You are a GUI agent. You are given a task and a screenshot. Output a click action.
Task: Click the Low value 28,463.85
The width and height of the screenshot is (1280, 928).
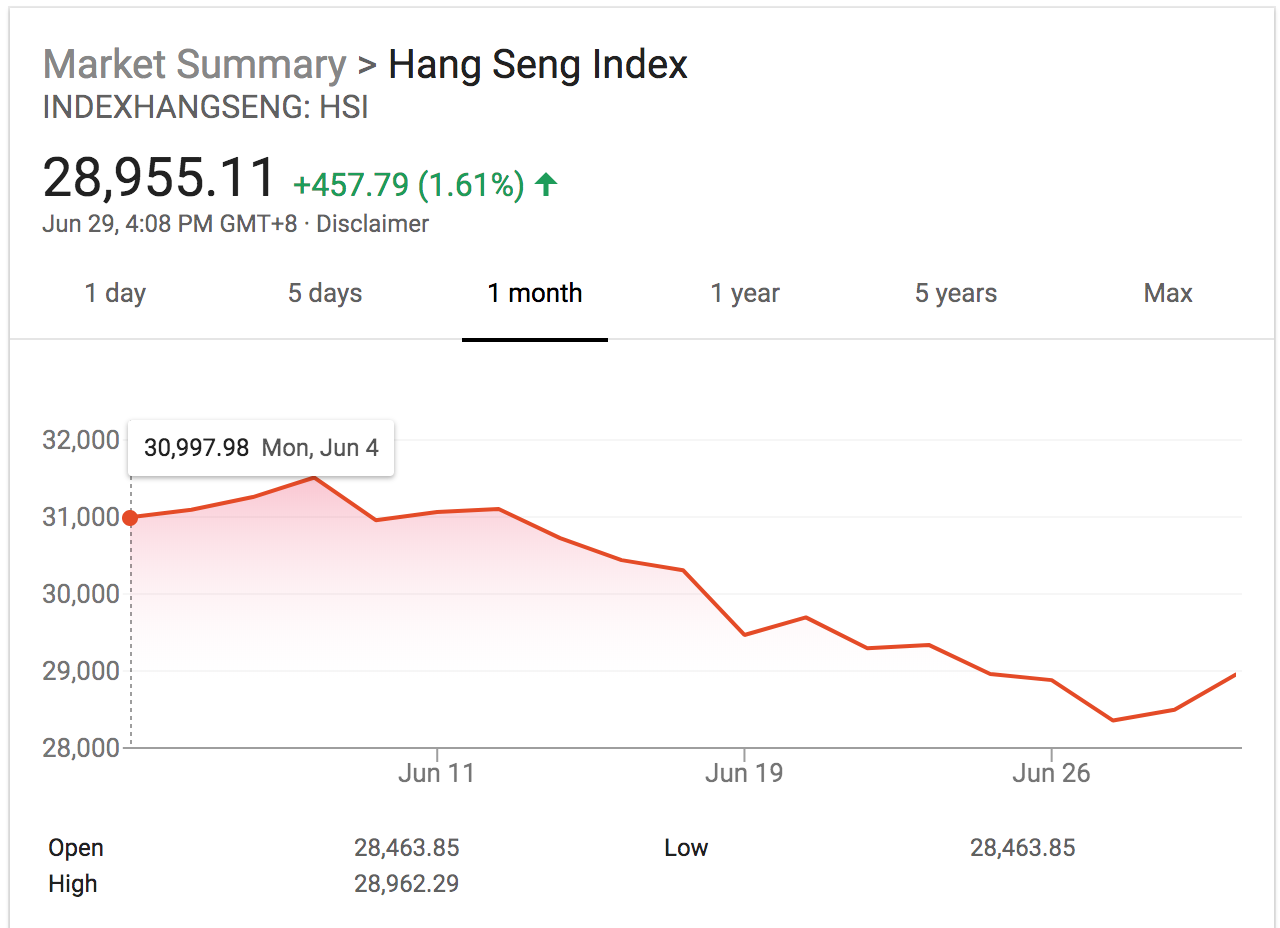coord(1023,847)
